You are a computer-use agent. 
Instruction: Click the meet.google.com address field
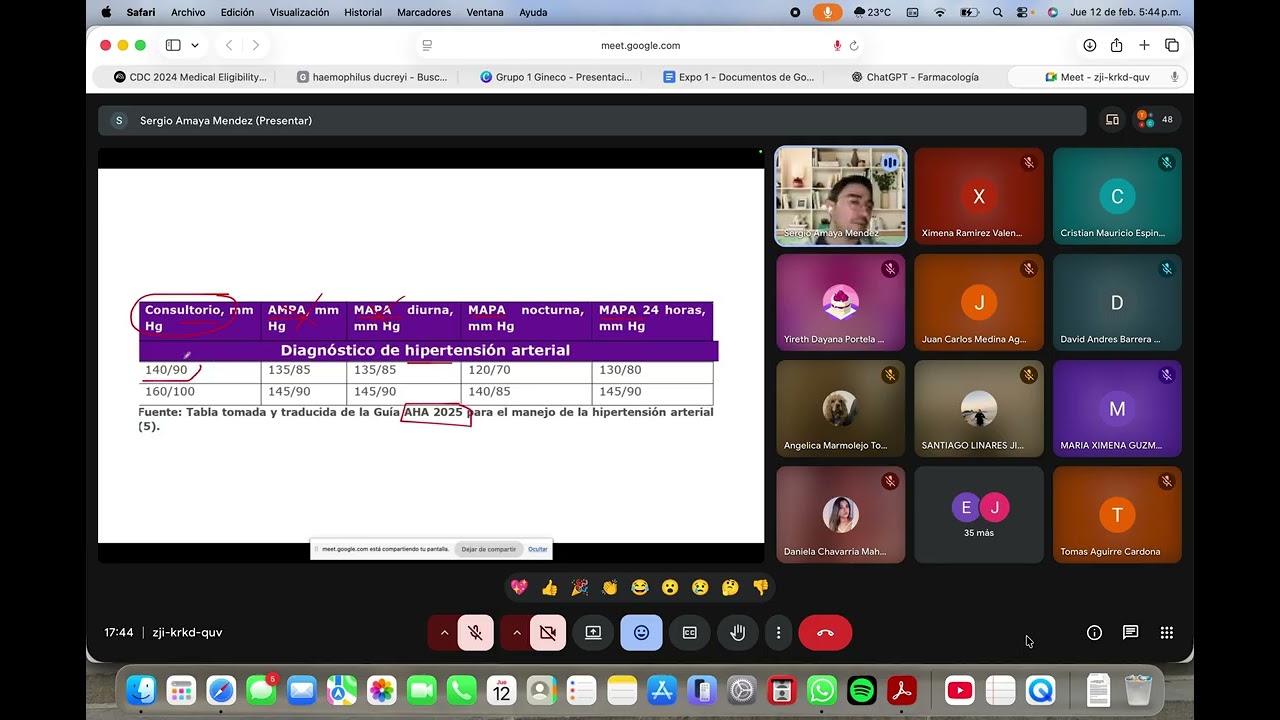pos(640,45)
